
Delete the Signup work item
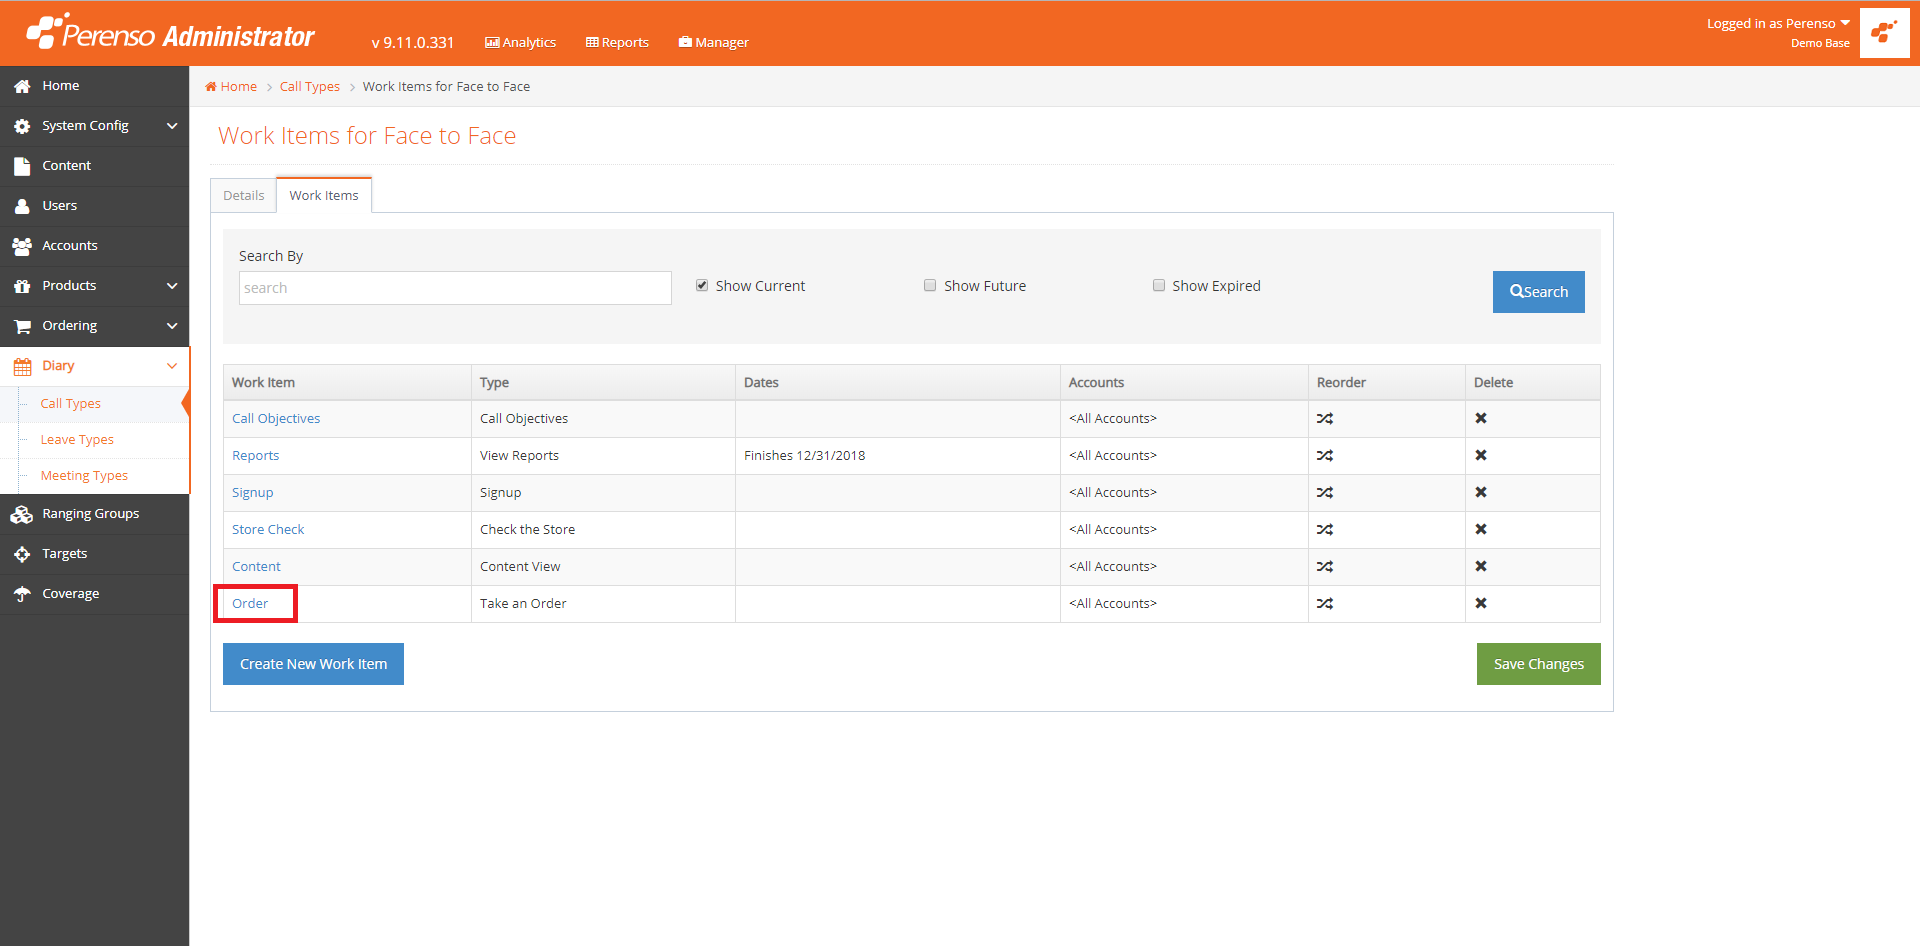[x=1481, y=492]
